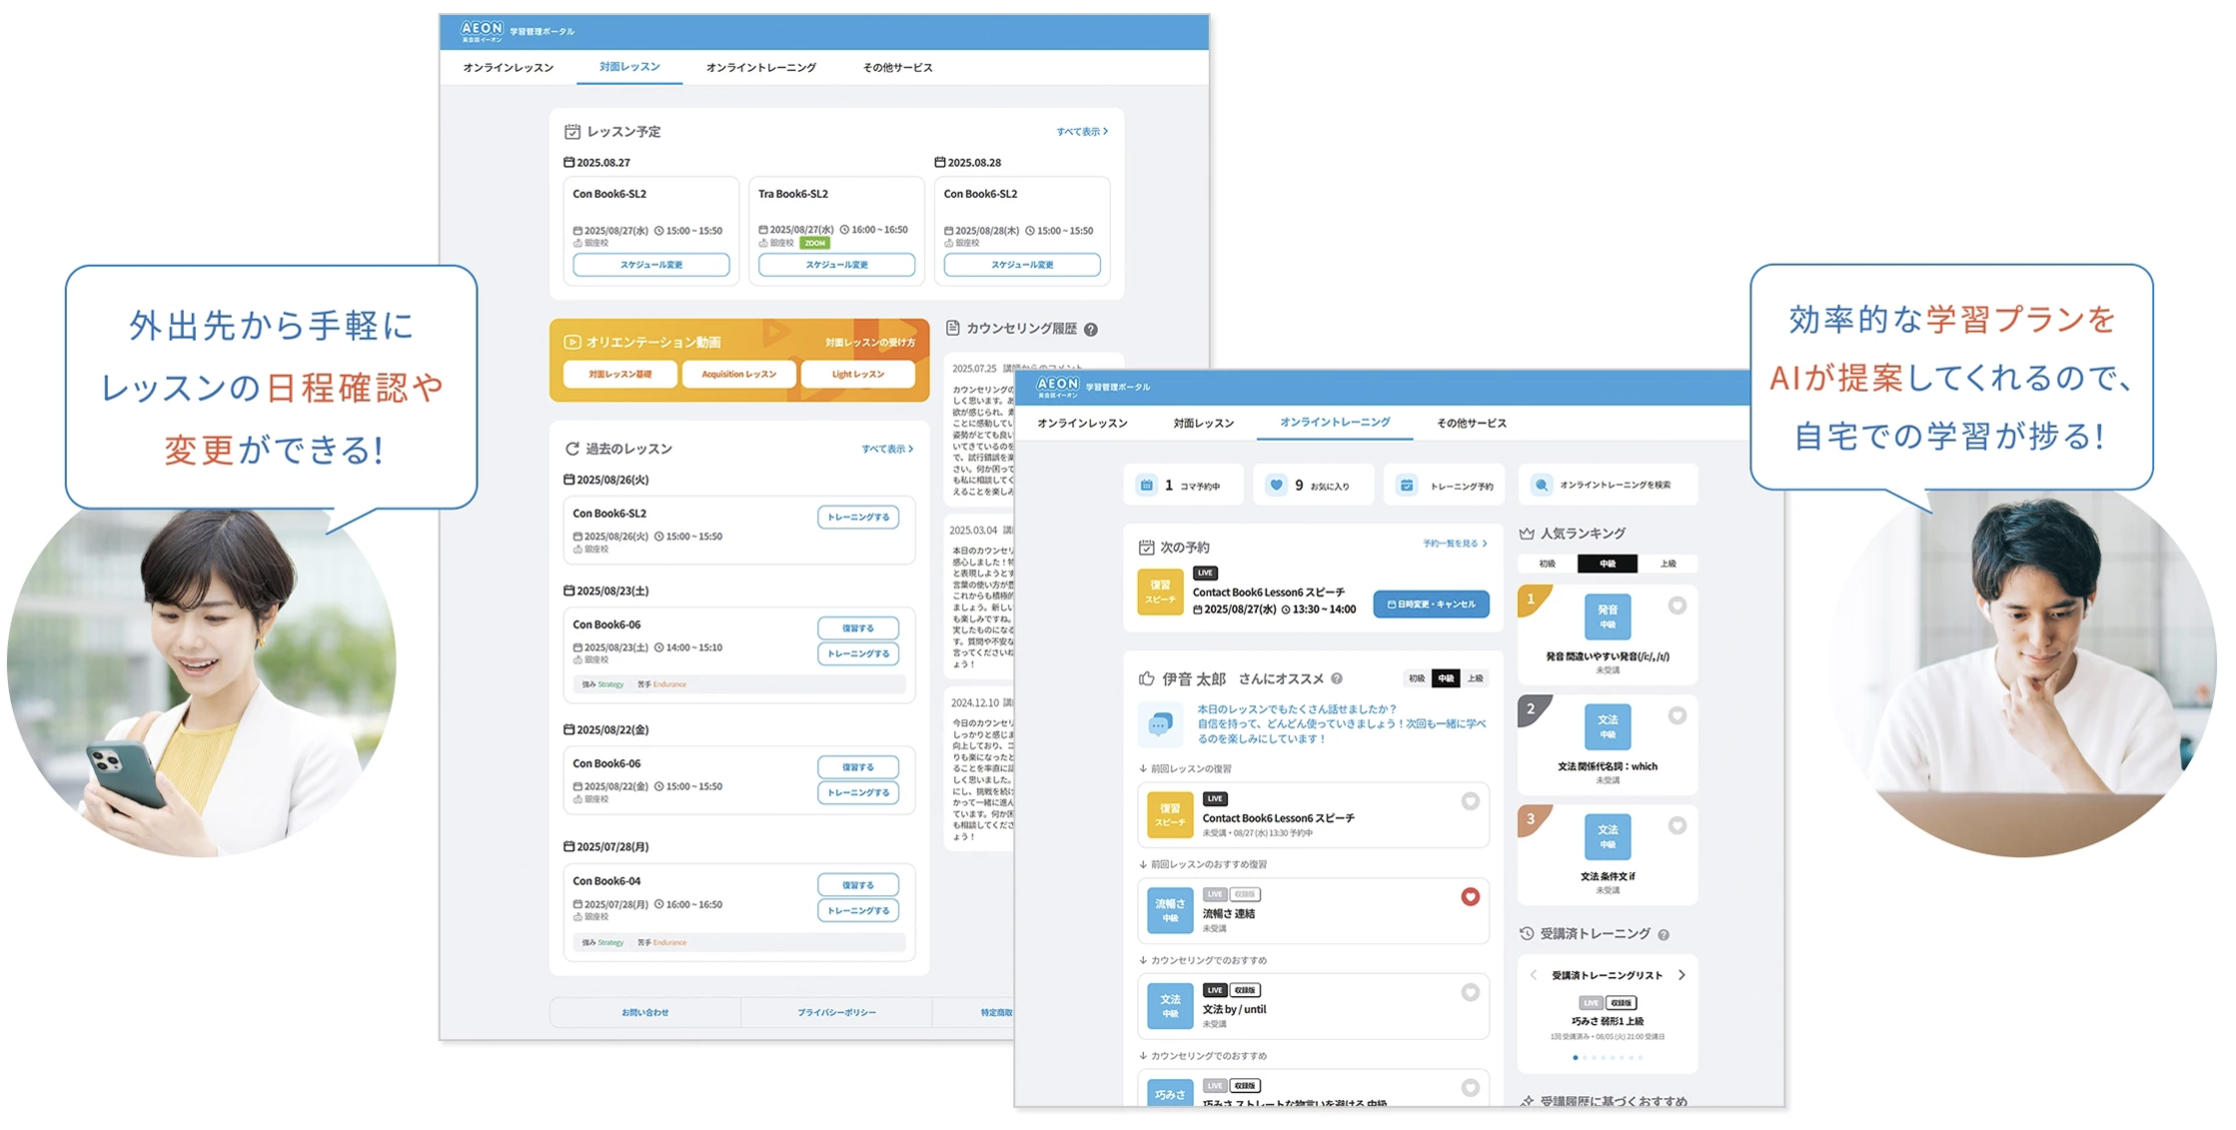Go to next 受講済トレーニングリスト slide arrow
Screen dimensions: 2236x1130
pyautogui.click(x=1682, y=975)
